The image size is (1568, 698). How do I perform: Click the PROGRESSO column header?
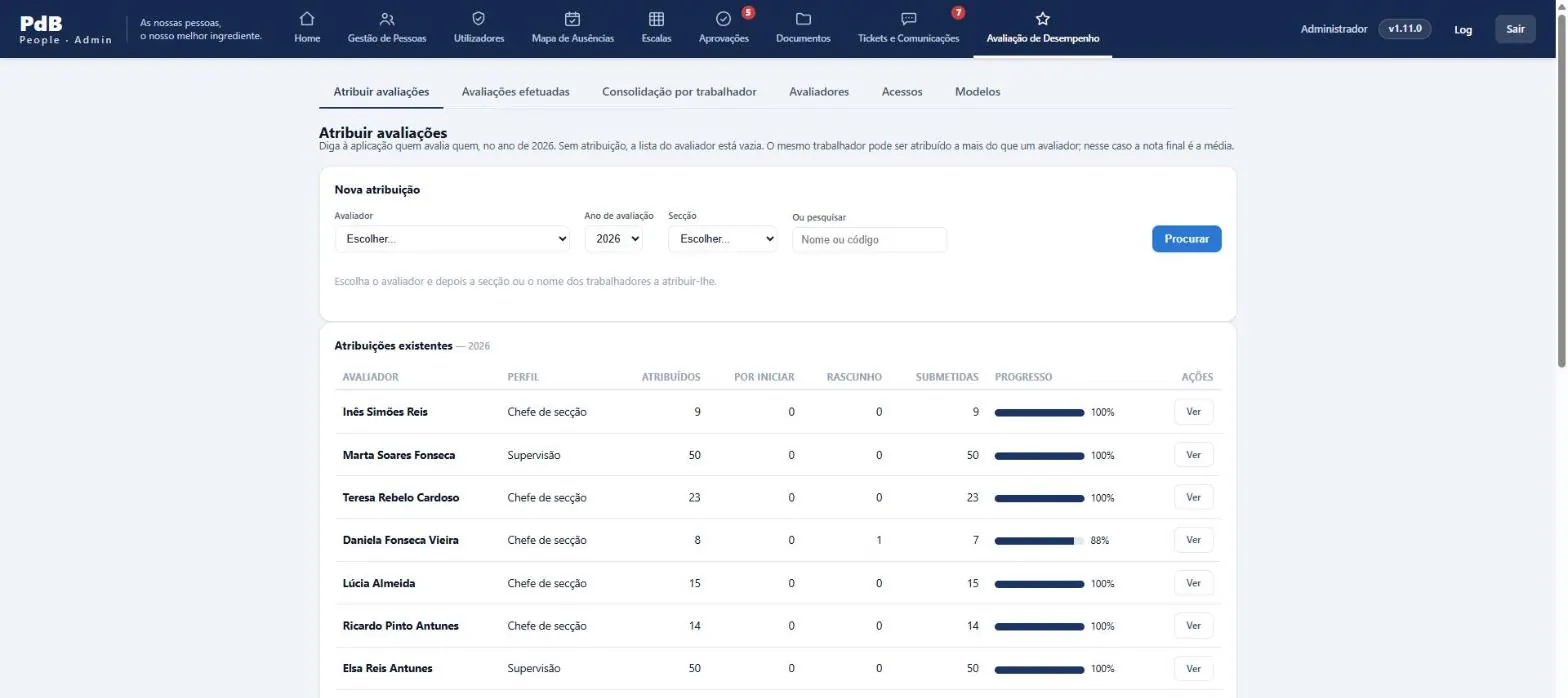click(x=1023, y=377)
